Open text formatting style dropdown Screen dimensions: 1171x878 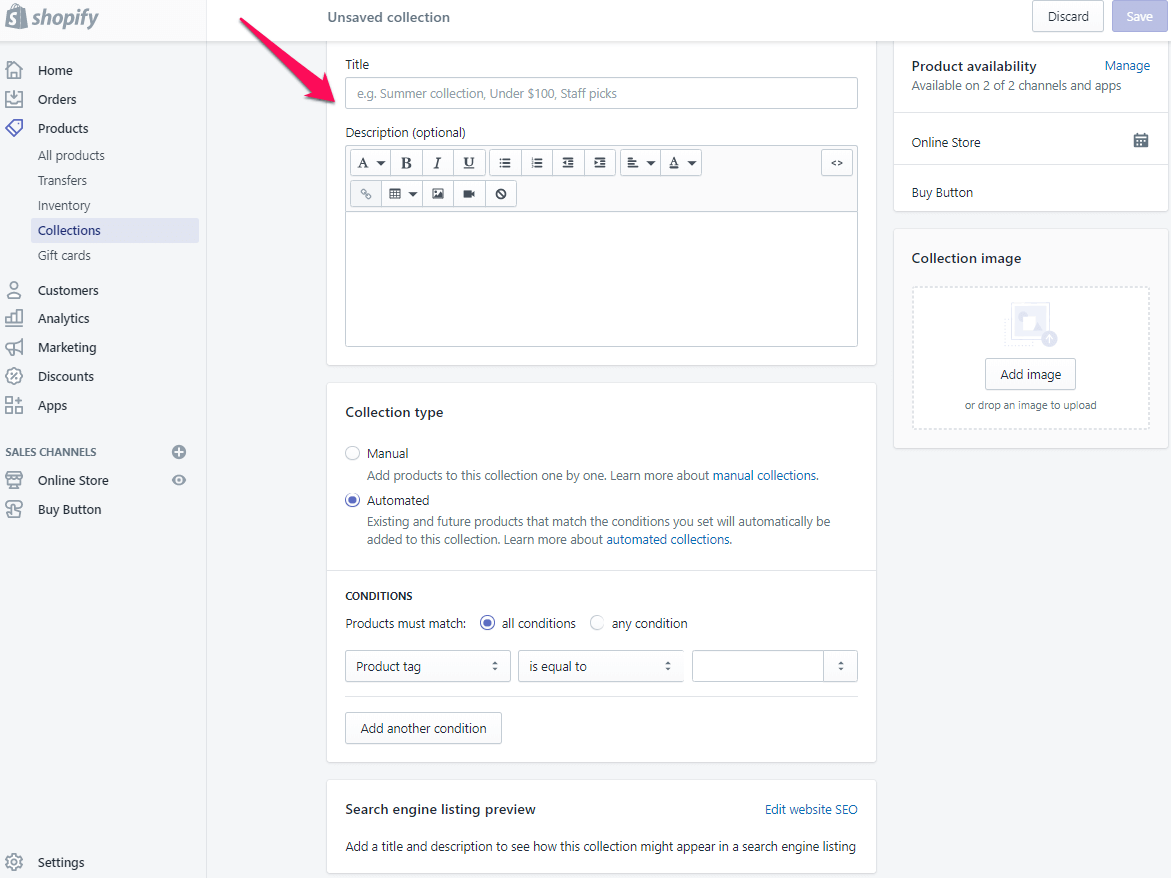tap(370, 163)
